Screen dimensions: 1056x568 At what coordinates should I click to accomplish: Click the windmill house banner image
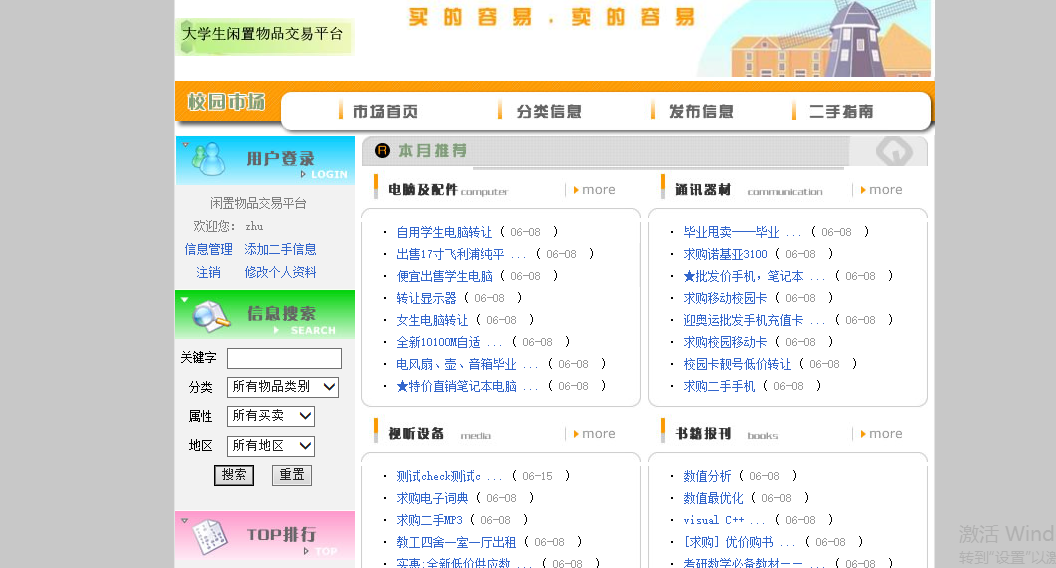812,40
